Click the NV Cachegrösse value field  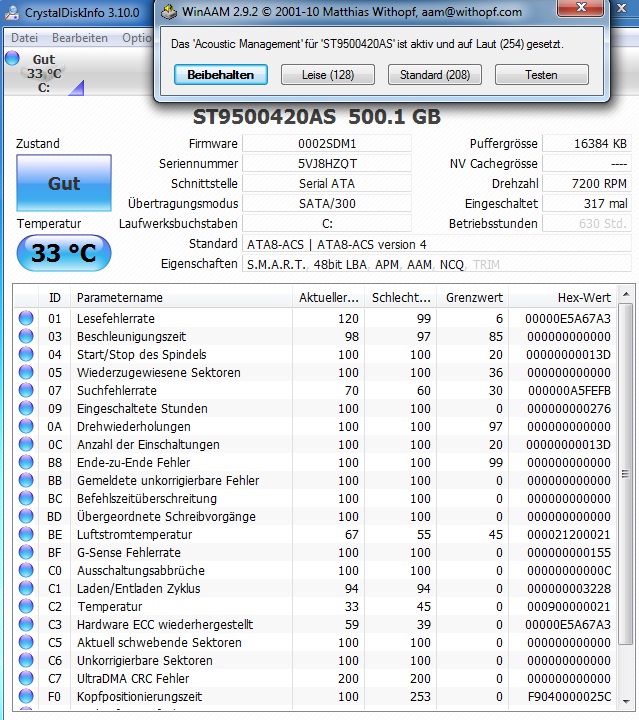tap(587, 163)
